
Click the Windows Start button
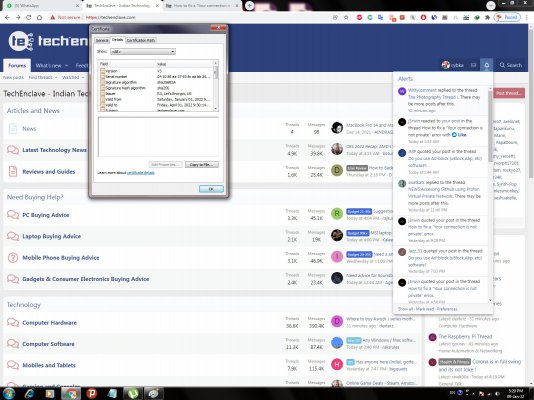point(8,394)
